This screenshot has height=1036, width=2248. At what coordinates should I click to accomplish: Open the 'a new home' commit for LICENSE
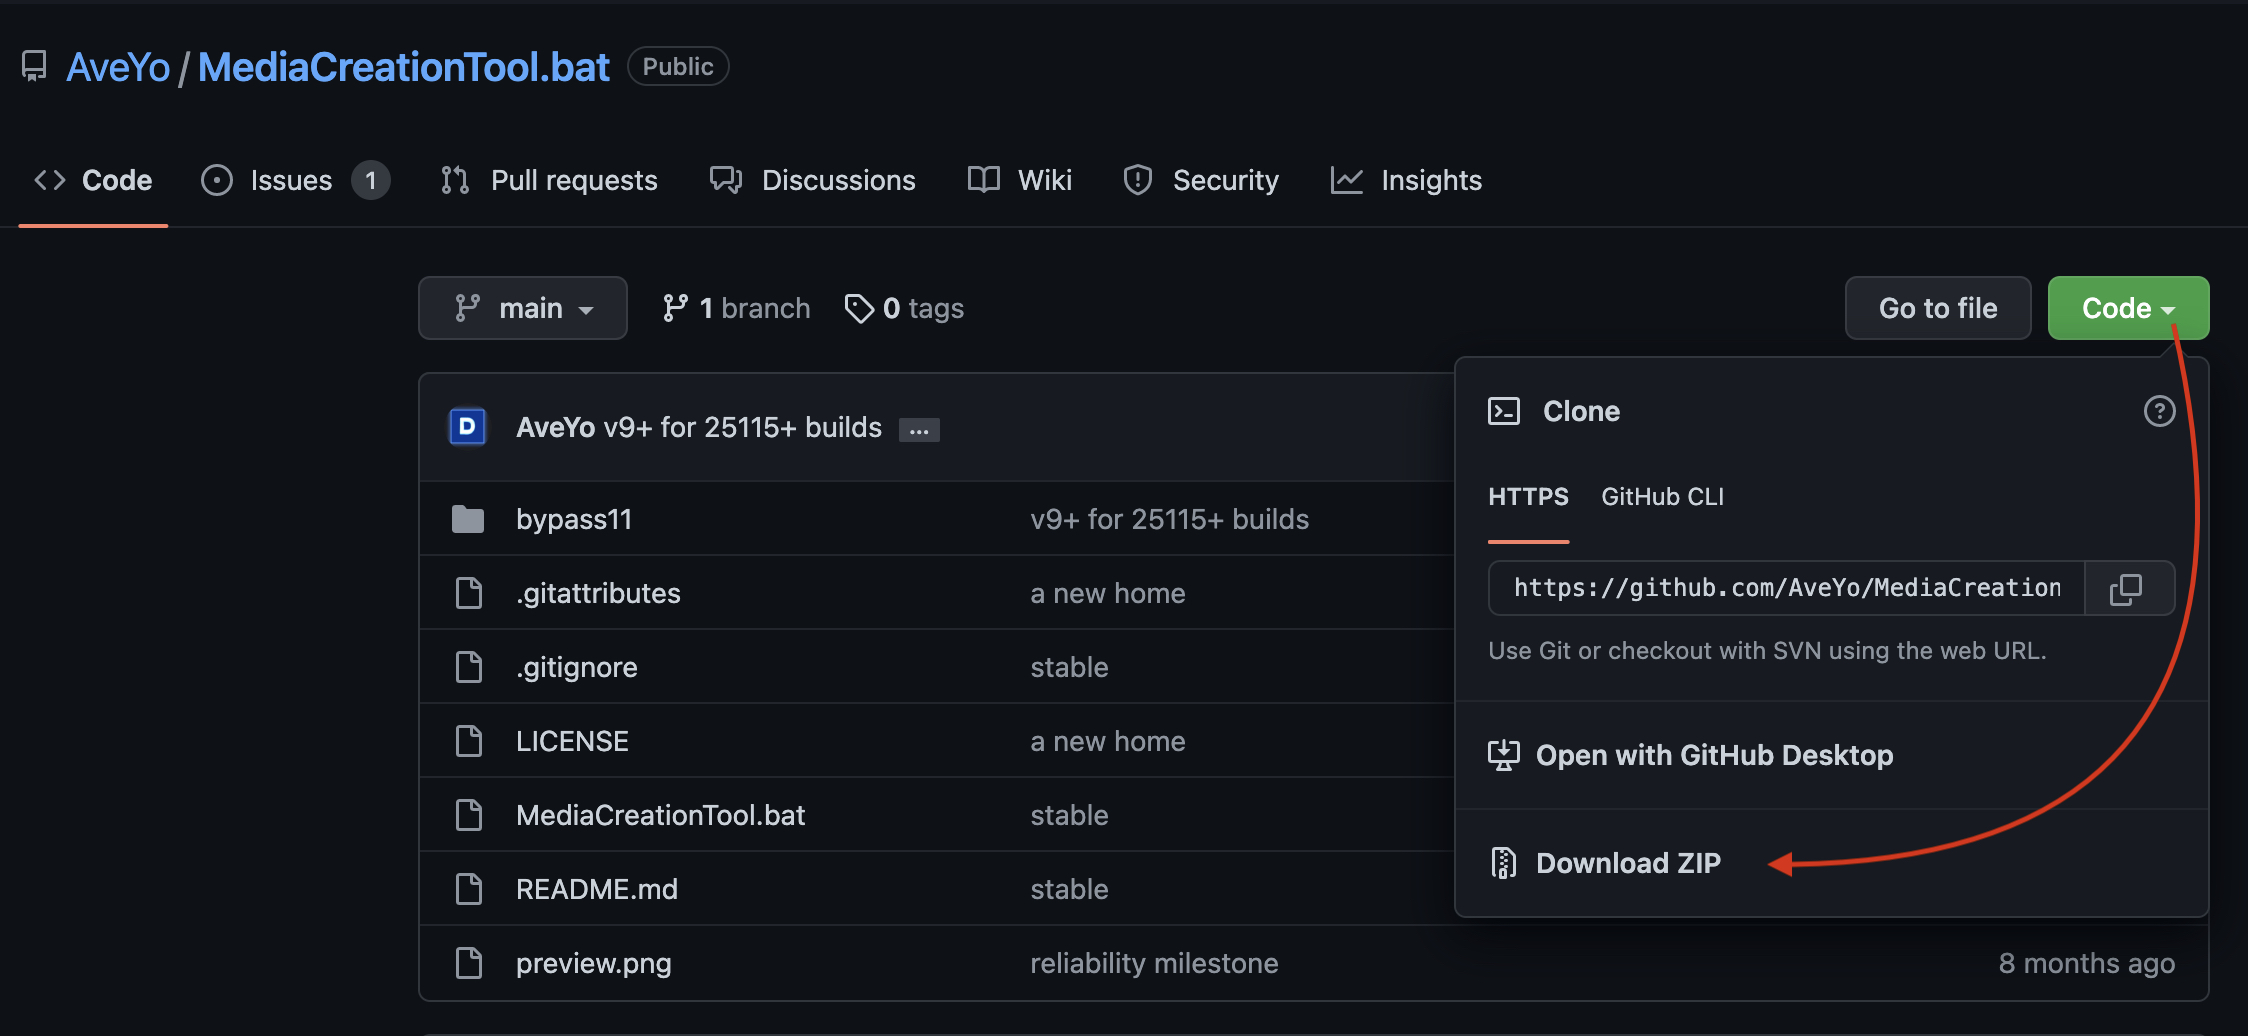tap(1108, 741)
